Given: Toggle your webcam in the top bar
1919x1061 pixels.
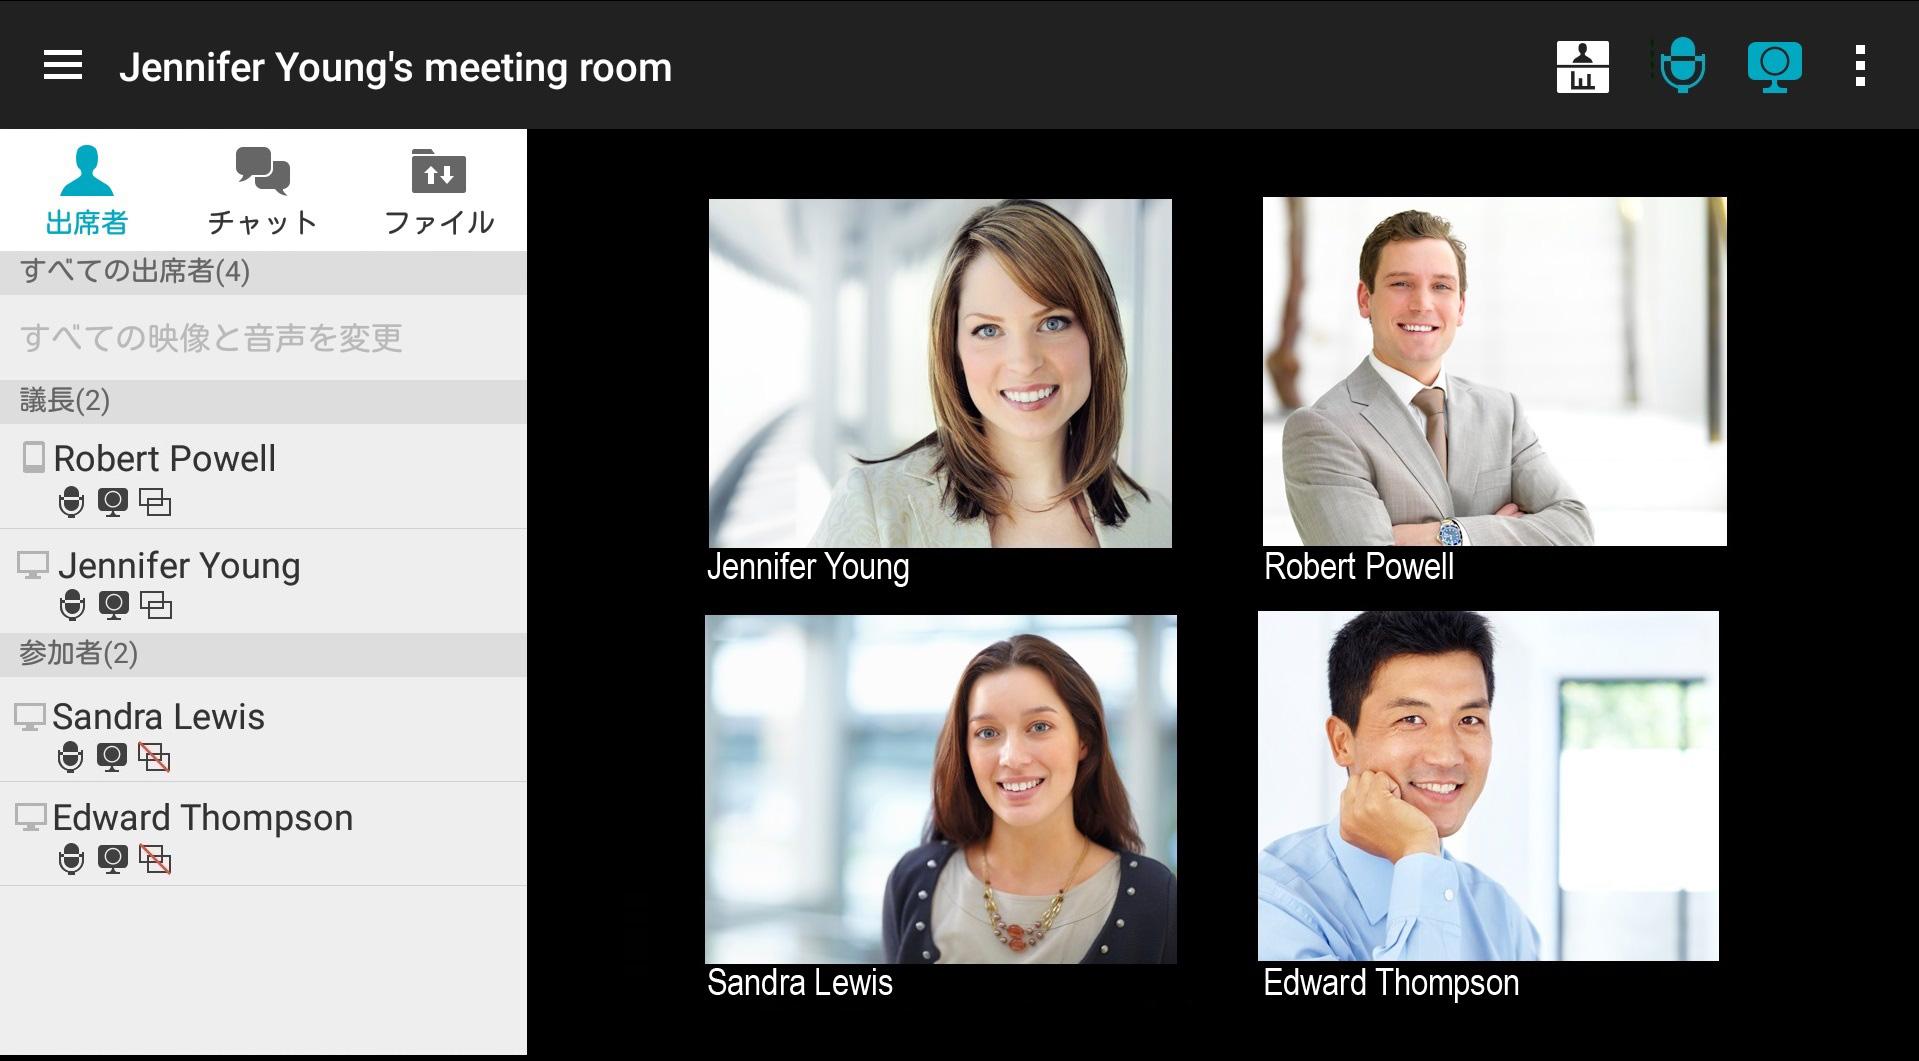Looking at the screenshot, I should click(x=1774, y=67).
